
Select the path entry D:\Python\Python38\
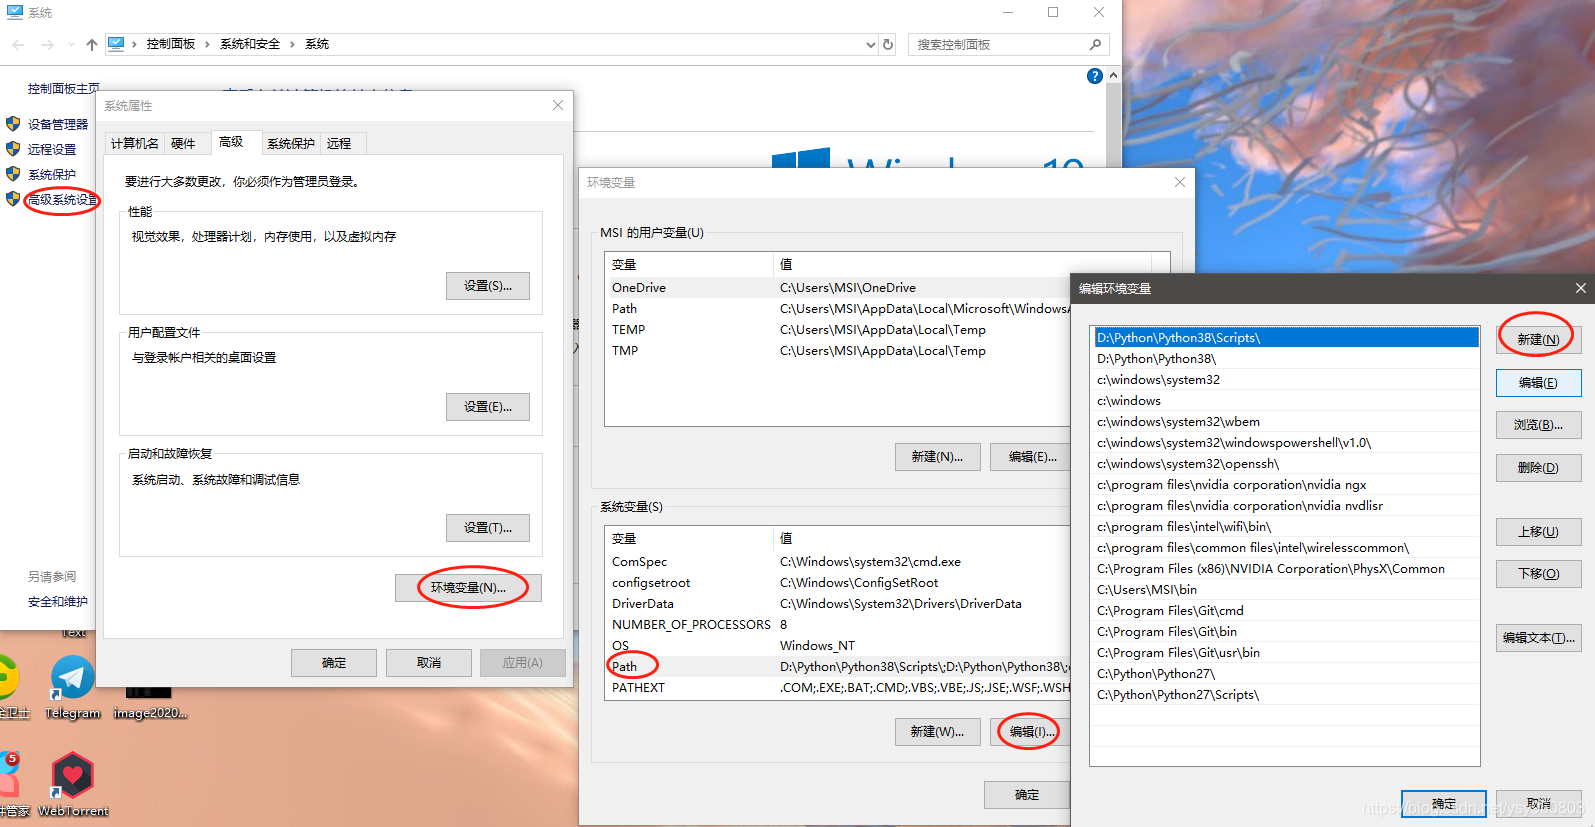point(1286,359)
